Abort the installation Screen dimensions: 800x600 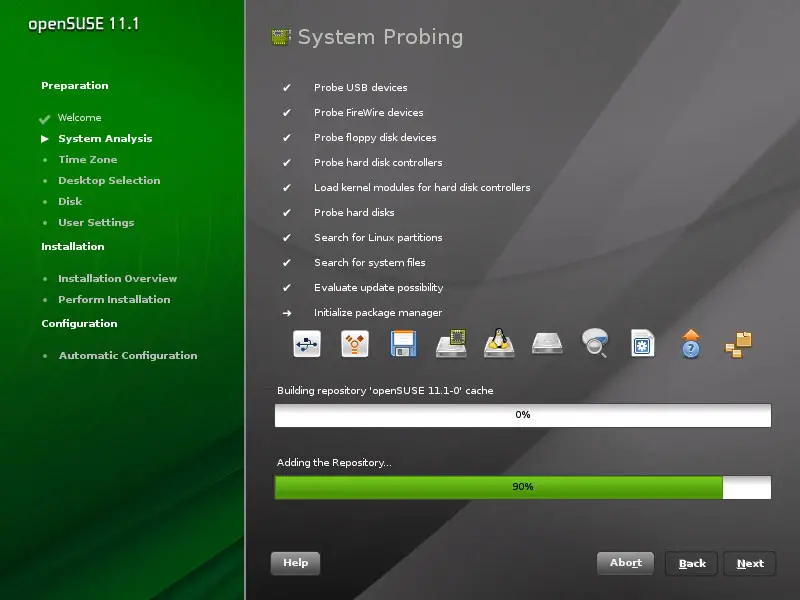[x=626, y=563]
